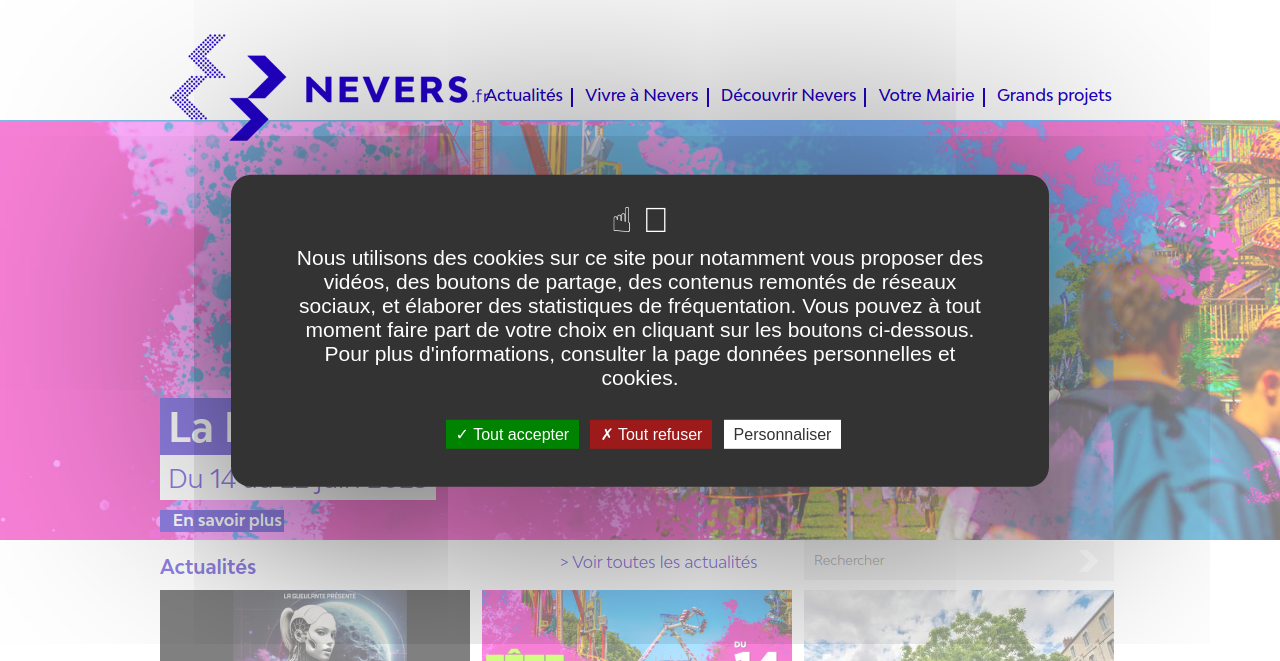Submit search with the arrow icon
The height and width of the screenshot is (661, 1280).
click(x=1089, y=561)
